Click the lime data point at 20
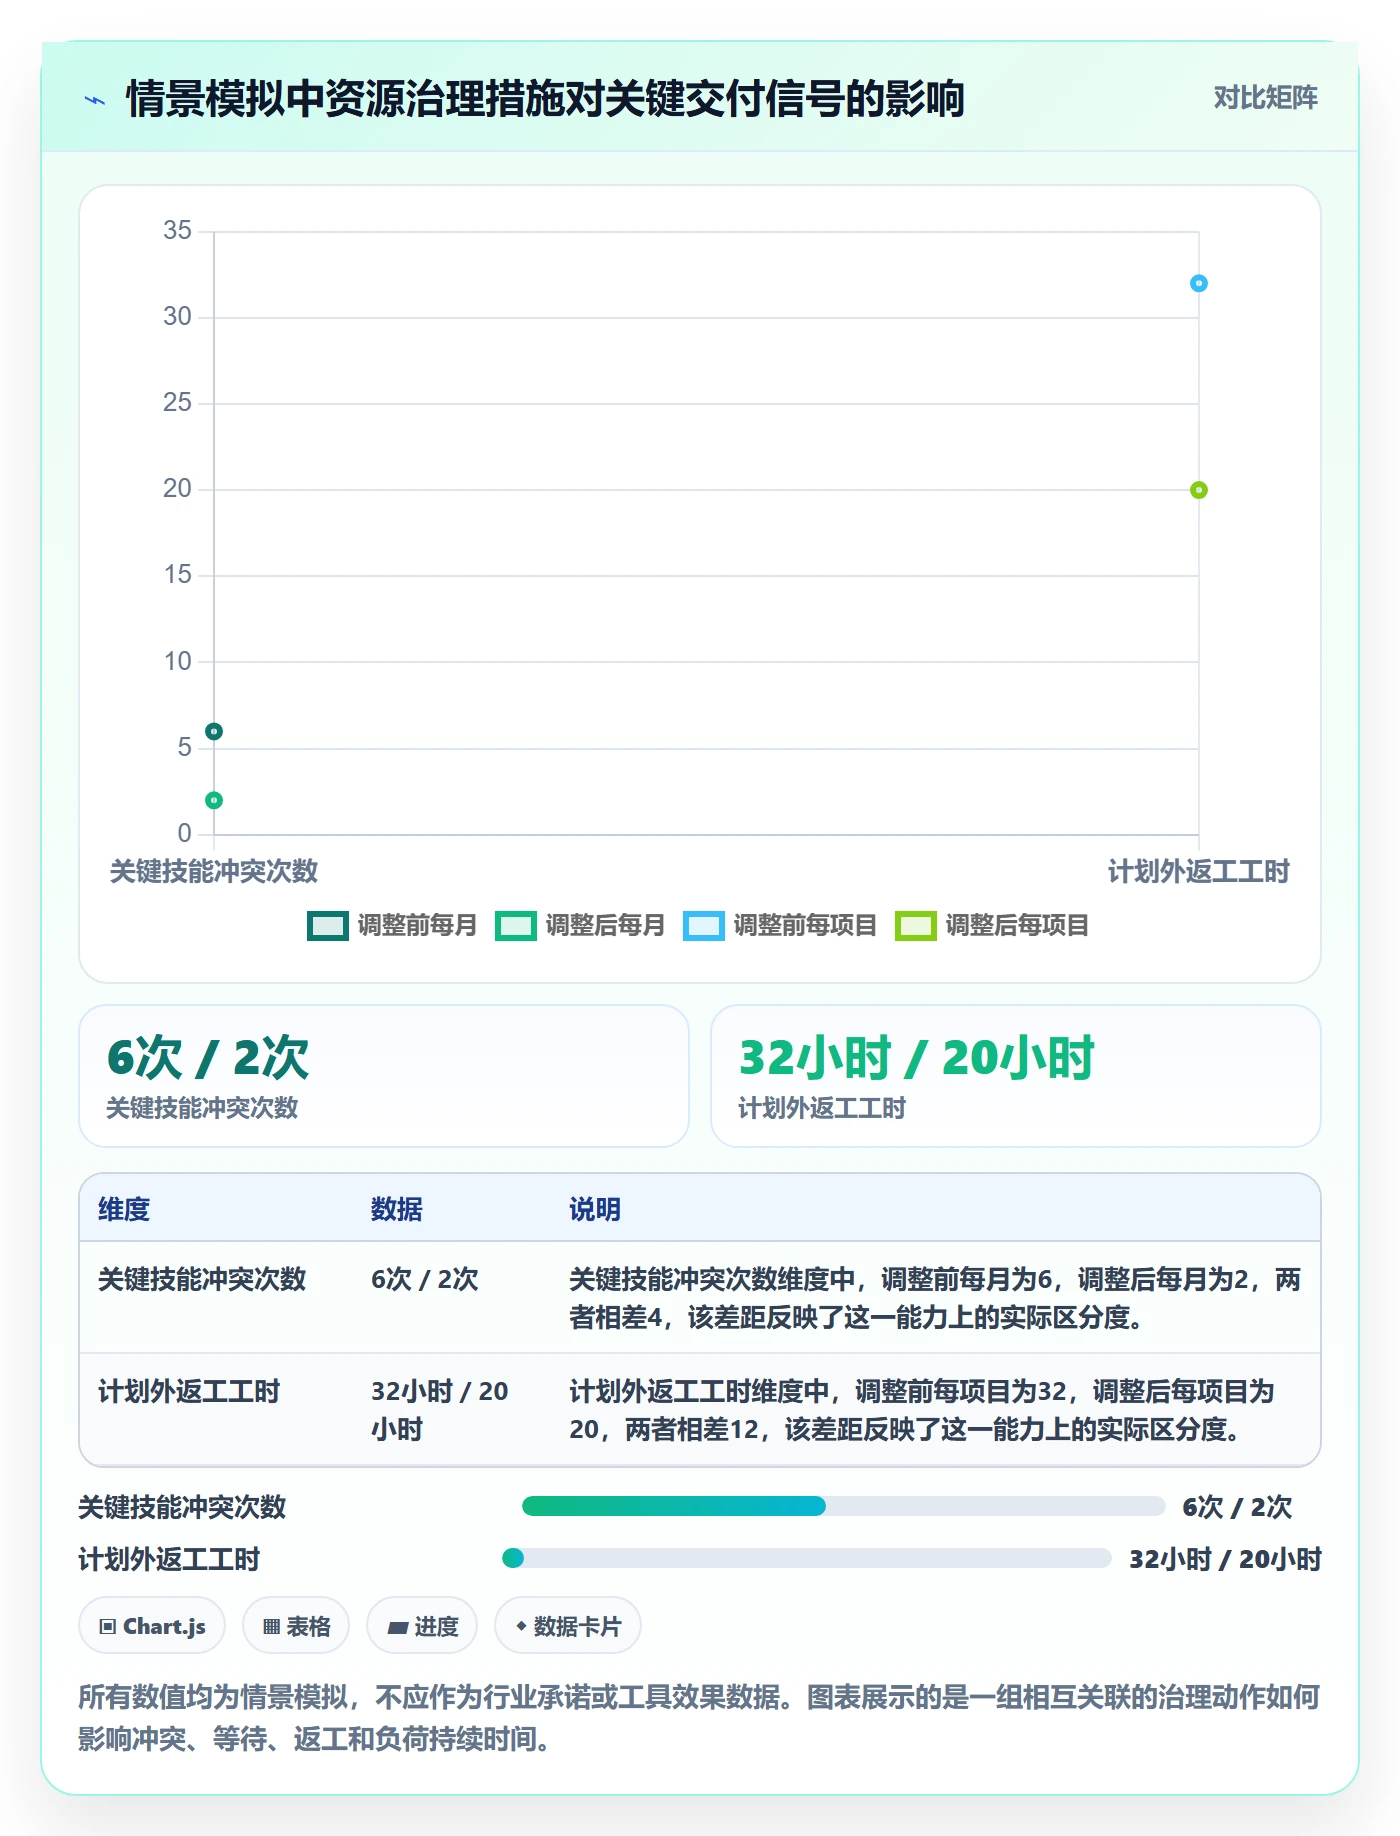1400x1836 pixels. [1199, 490]
